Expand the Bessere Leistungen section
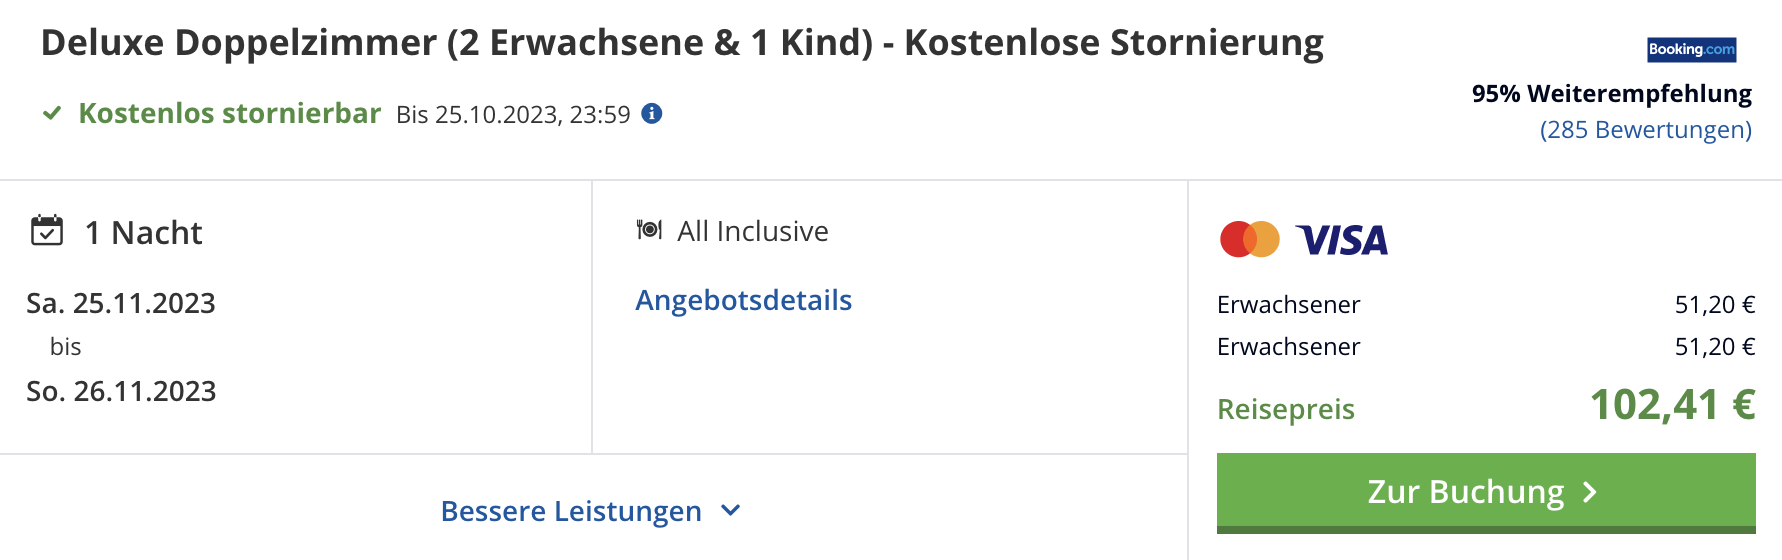Image resolution: width=1782 pixels, height=560 pixels. pyautogui.click(x=592, y=511)
